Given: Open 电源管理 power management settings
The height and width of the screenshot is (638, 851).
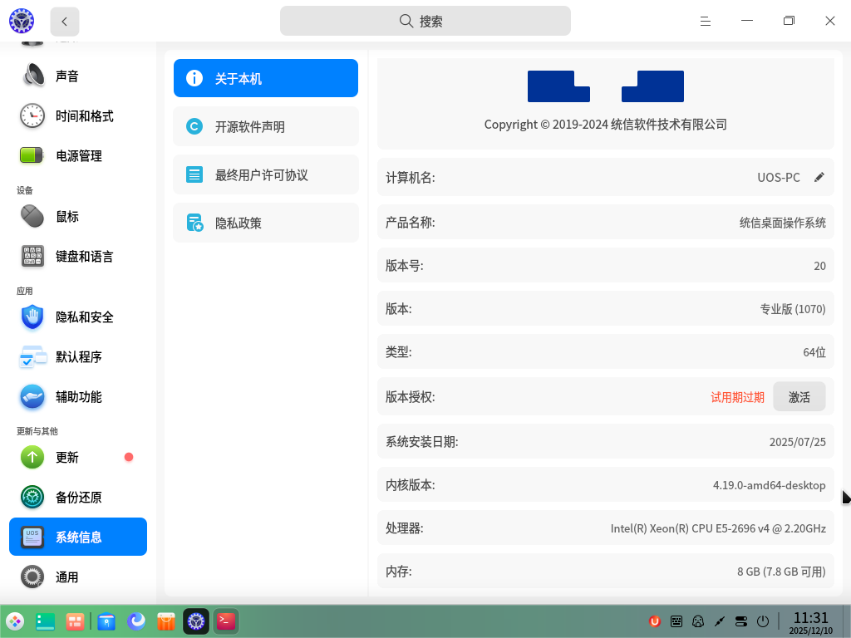Looking at the screenshot, I should click(78, 155).
